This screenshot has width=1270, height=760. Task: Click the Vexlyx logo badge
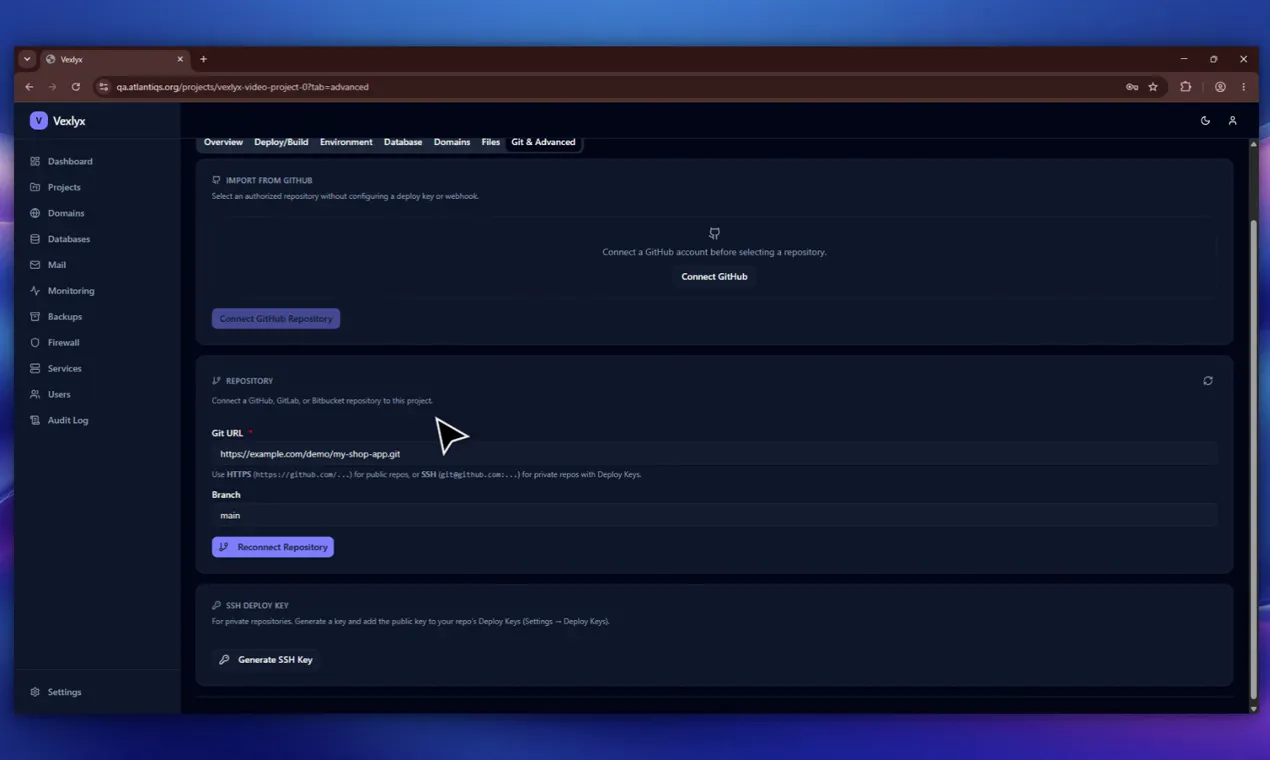39,121
